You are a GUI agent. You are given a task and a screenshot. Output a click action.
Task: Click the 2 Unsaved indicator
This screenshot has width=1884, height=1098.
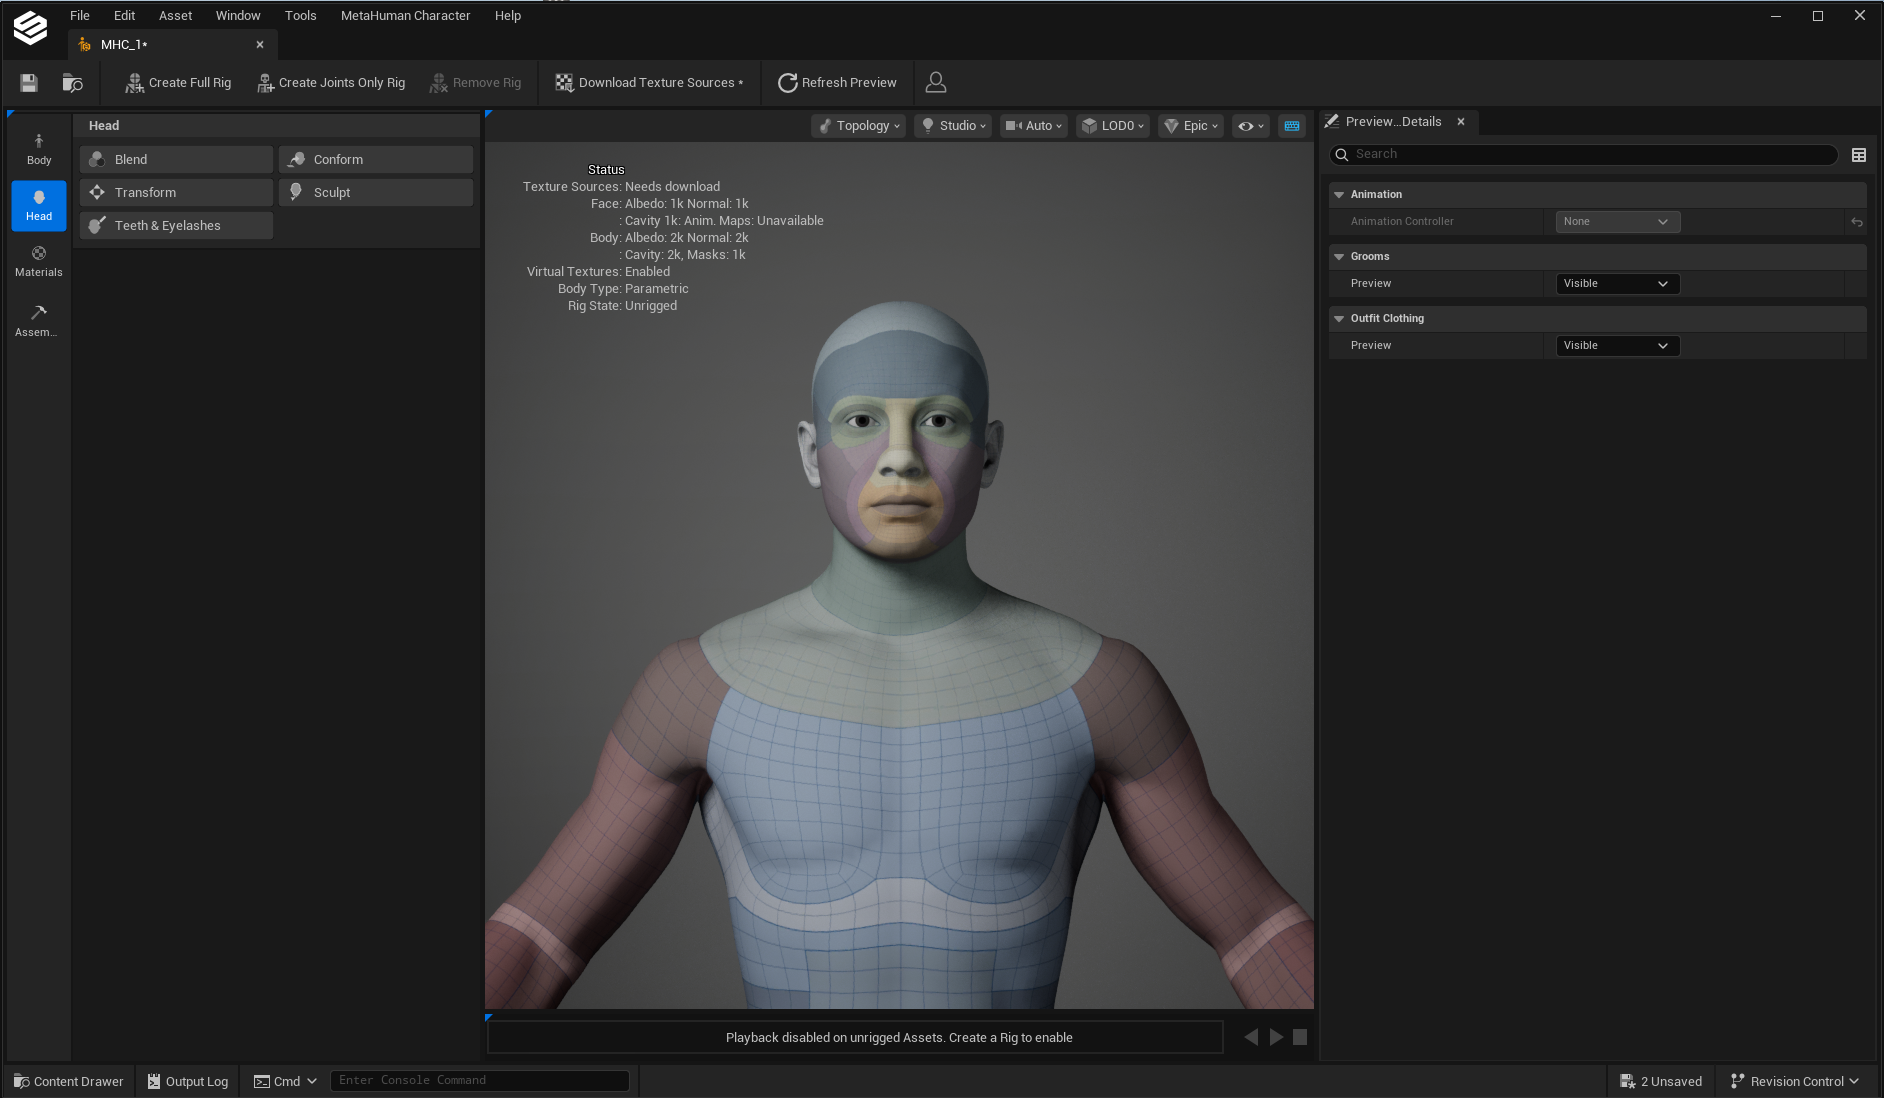1661,1082
